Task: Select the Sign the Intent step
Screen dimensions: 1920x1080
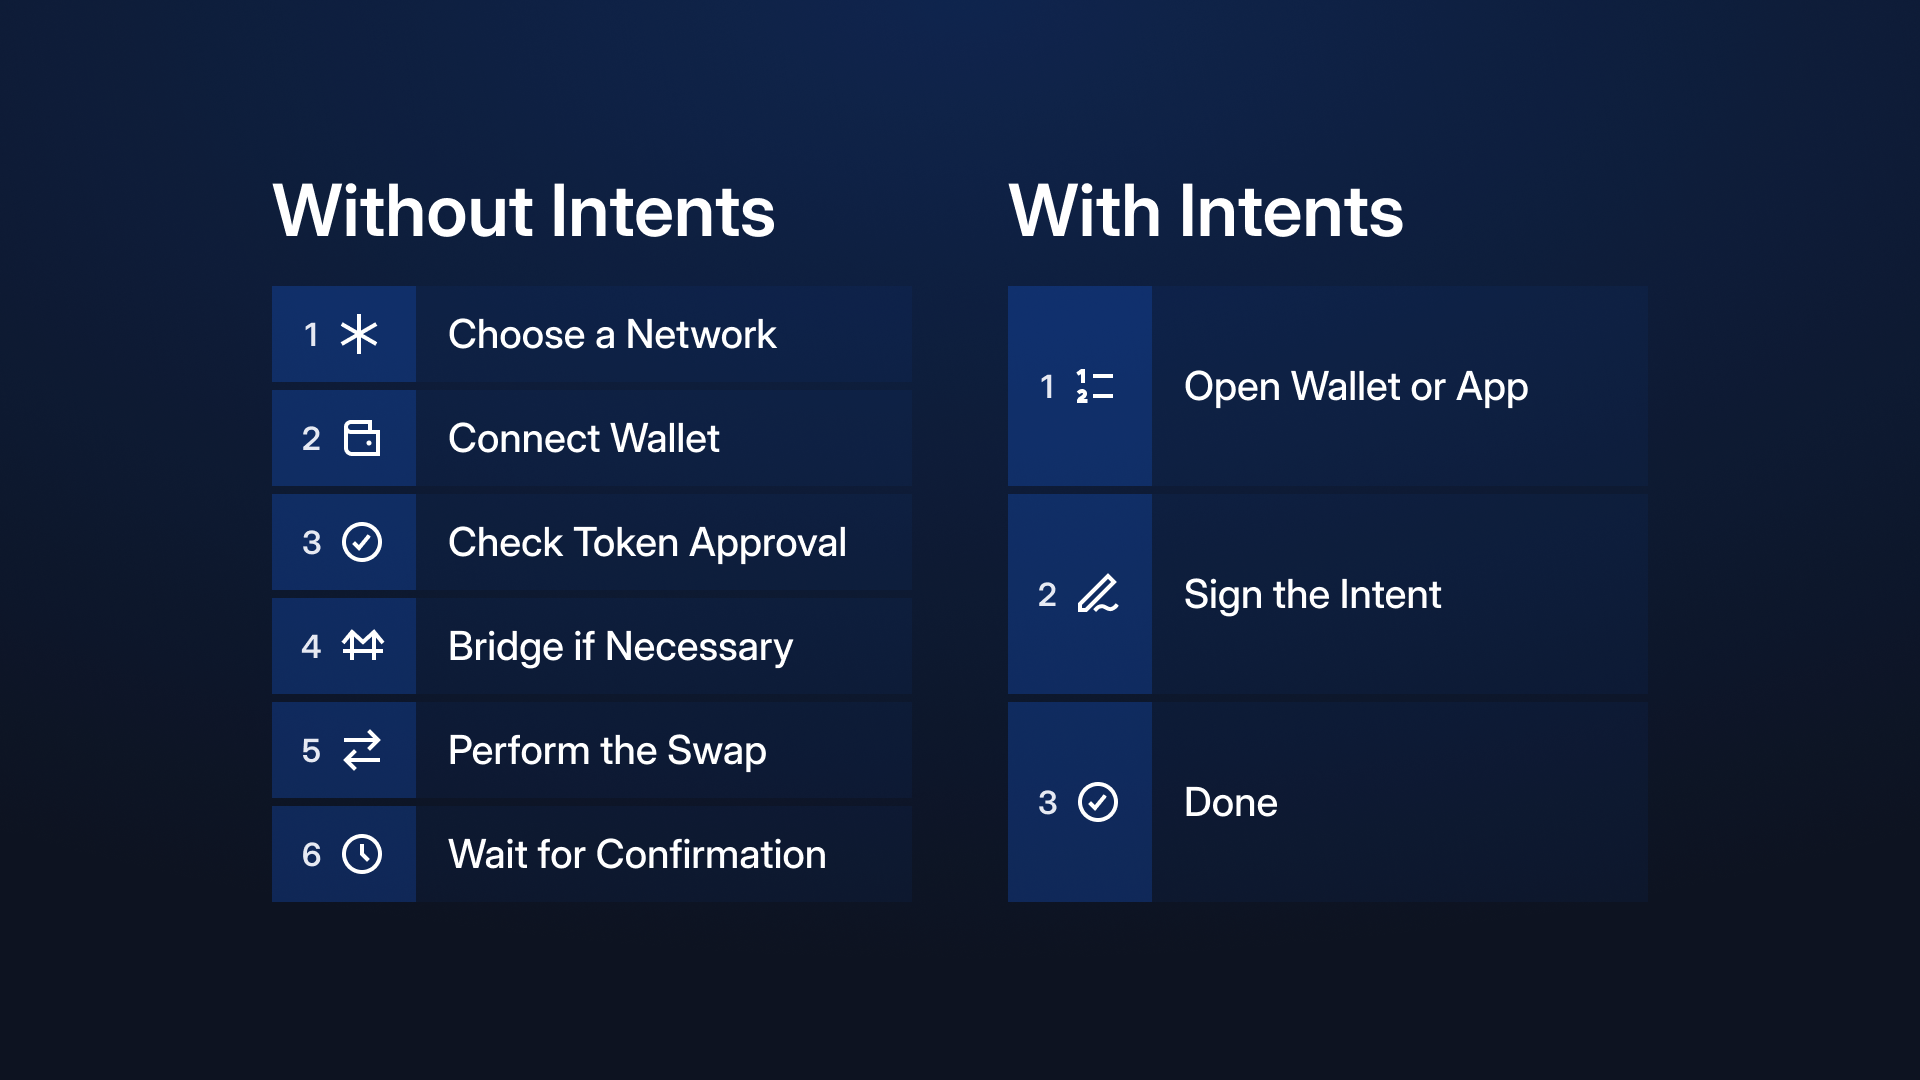Action: tap(1328, 594)
